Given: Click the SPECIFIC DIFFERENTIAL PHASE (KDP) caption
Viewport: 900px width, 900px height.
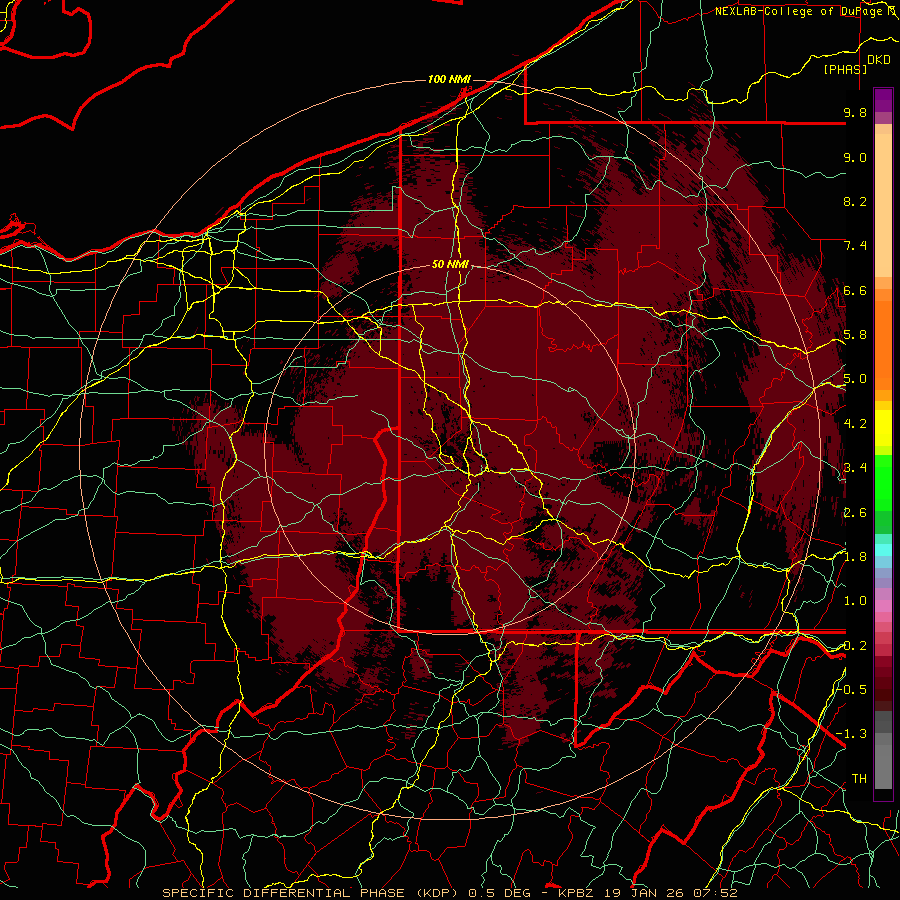Looking at the screenshot, I should (x=313, y=893).
